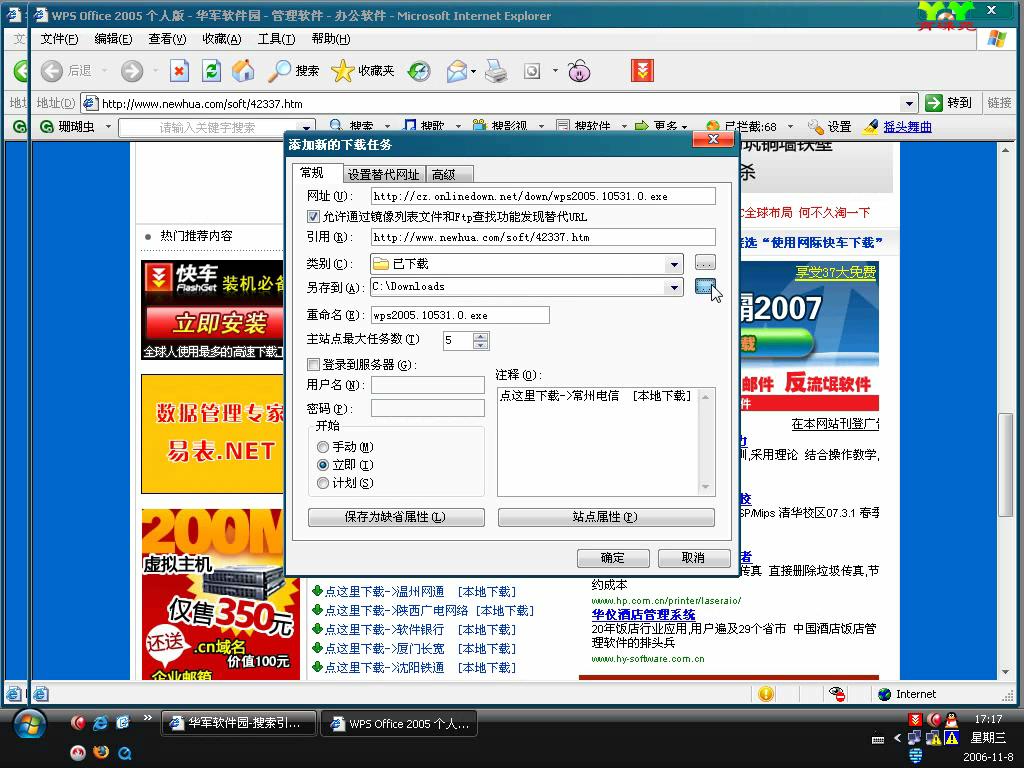The image size is (1024, 768).
Task: Click the popup-blocked icon in status bar
Action: (837, 694)
